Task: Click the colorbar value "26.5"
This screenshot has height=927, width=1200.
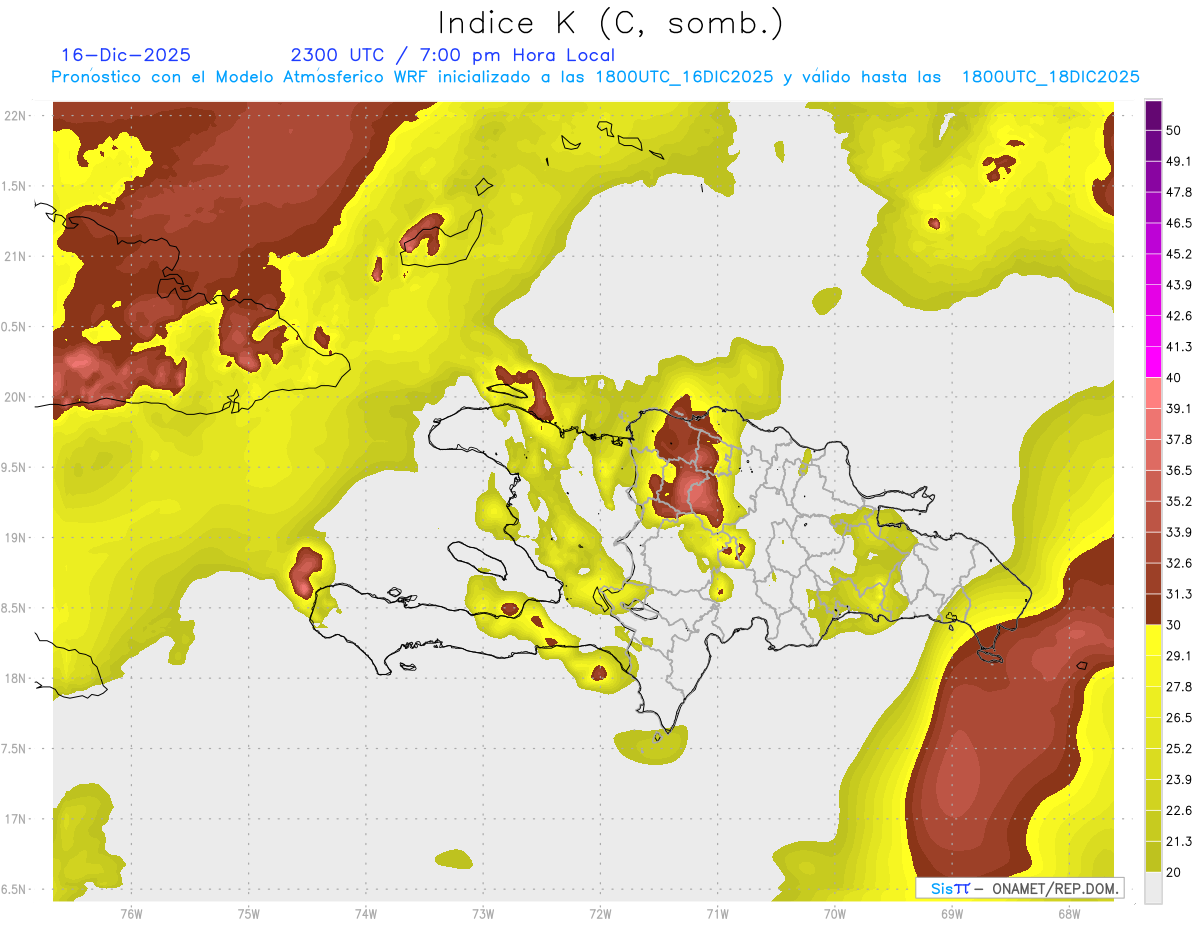Action: pos(1179,718)
